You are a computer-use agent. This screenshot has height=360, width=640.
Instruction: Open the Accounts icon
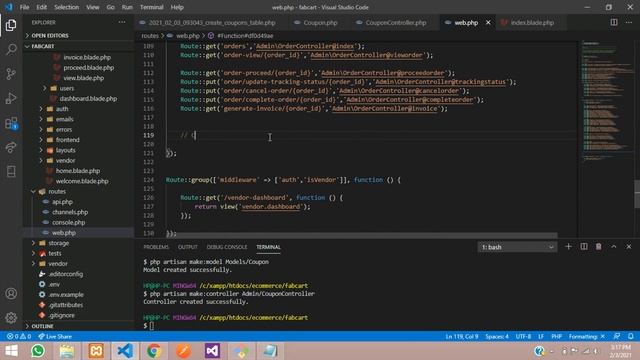tap(11, 293)
